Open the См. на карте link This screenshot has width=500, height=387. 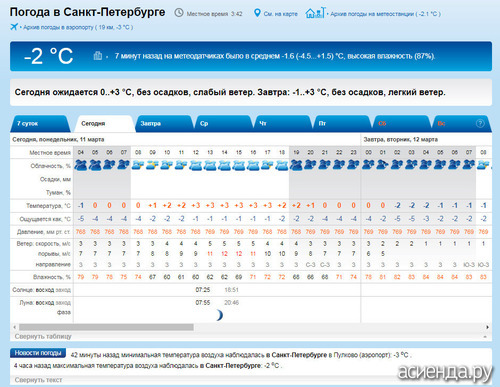280,14
